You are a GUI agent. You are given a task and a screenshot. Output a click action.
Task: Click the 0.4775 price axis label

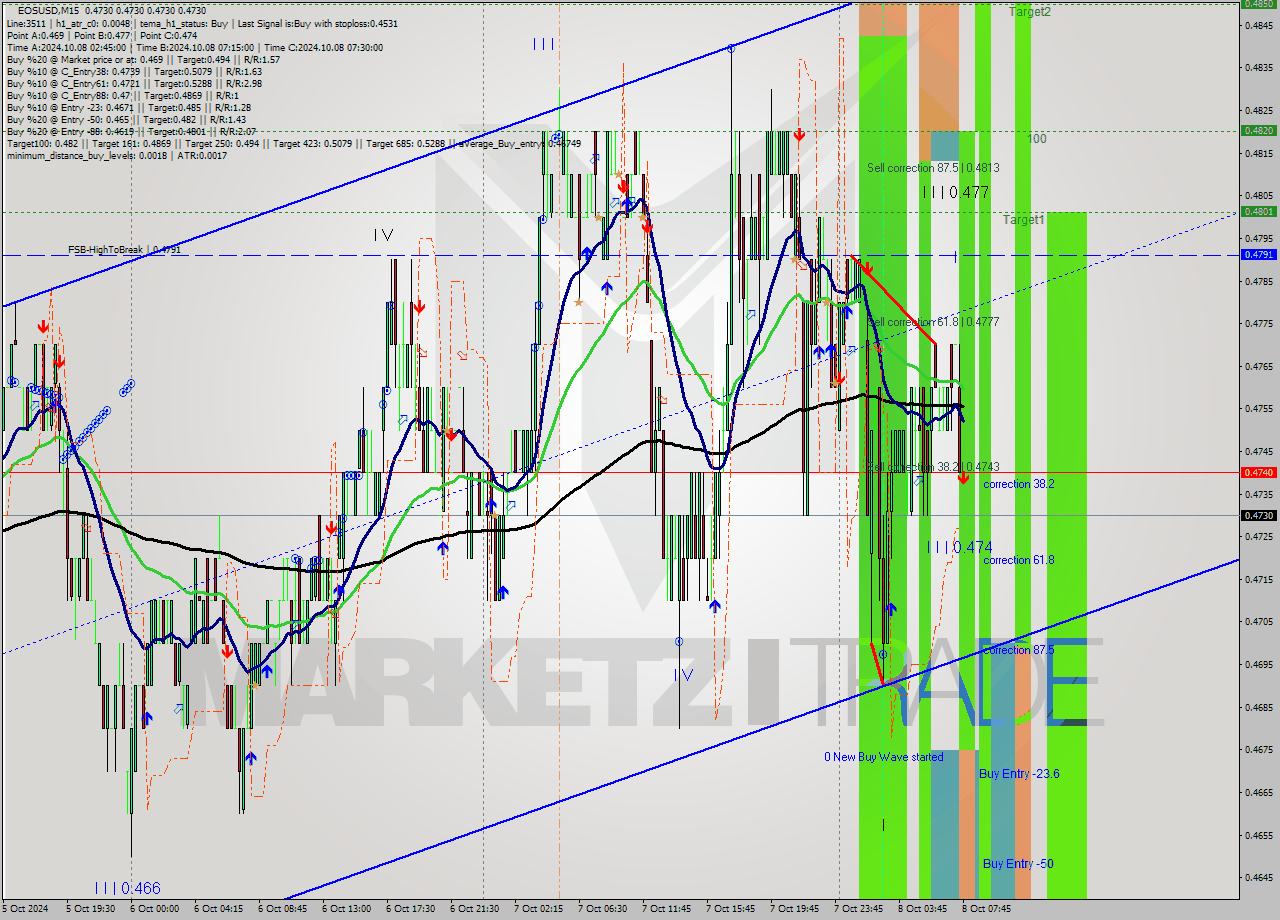point(1257,323)
